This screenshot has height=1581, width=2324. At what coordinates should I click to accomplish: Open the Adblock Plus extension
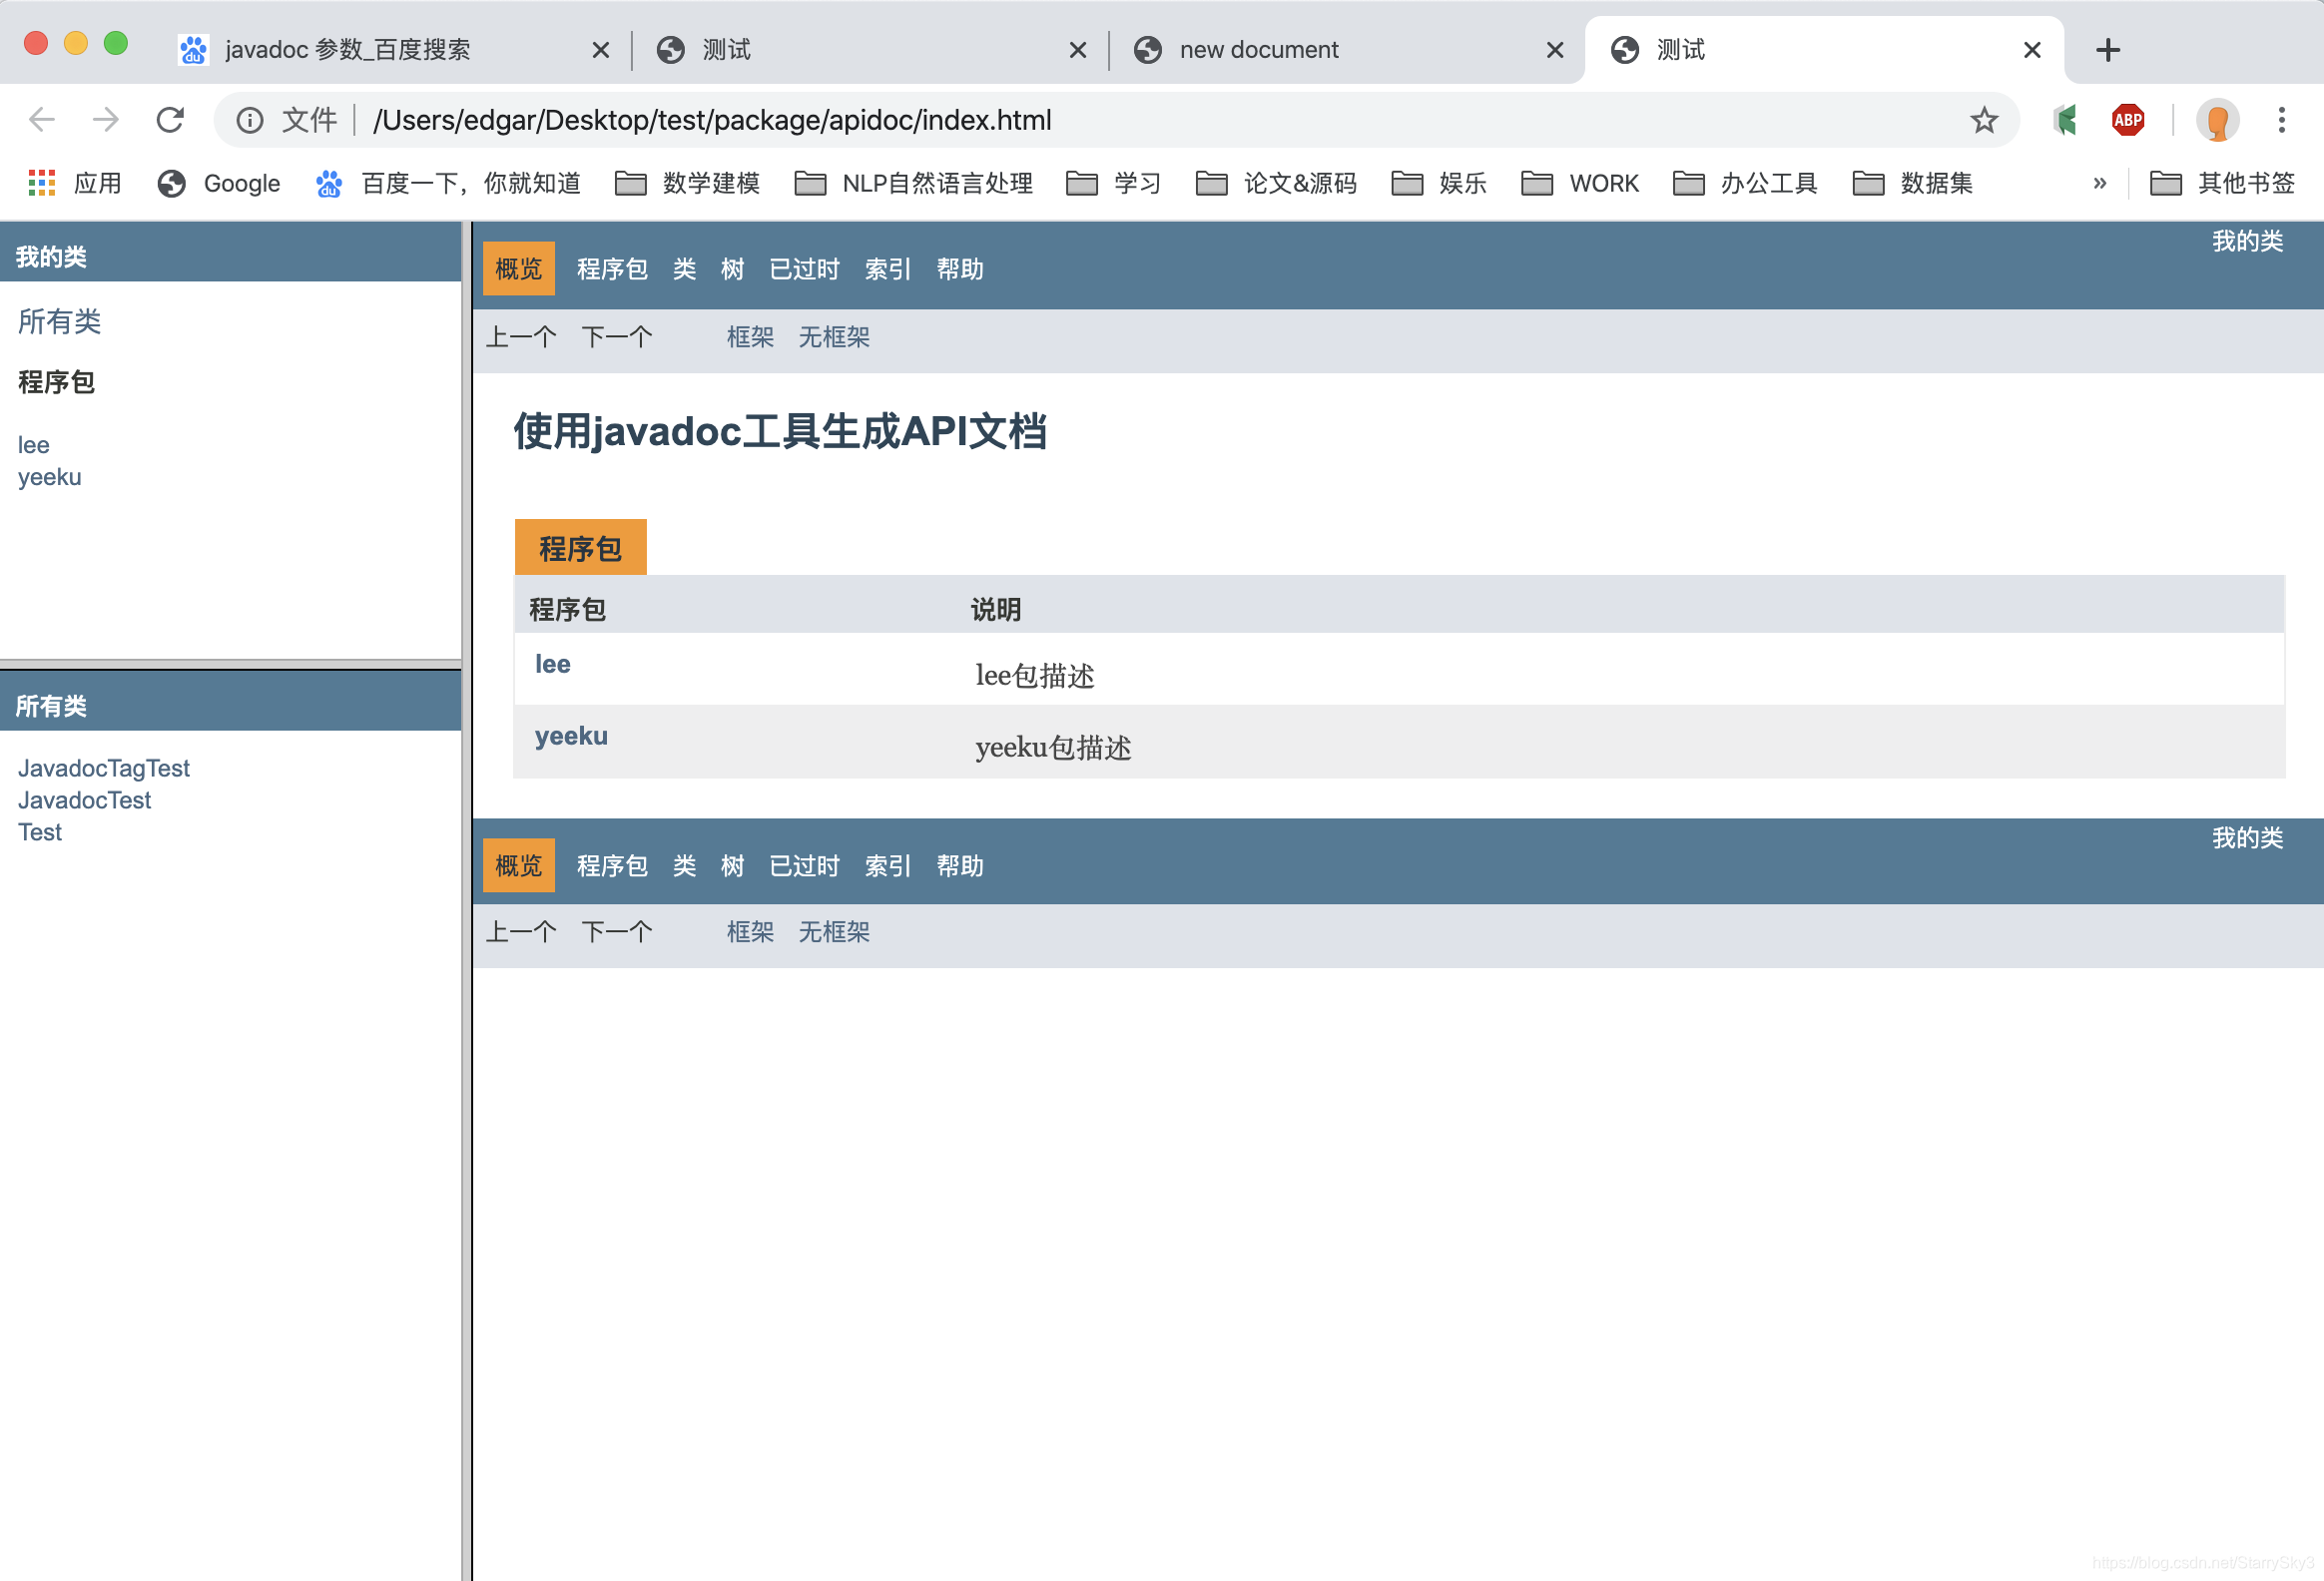tap(2128, 120)
